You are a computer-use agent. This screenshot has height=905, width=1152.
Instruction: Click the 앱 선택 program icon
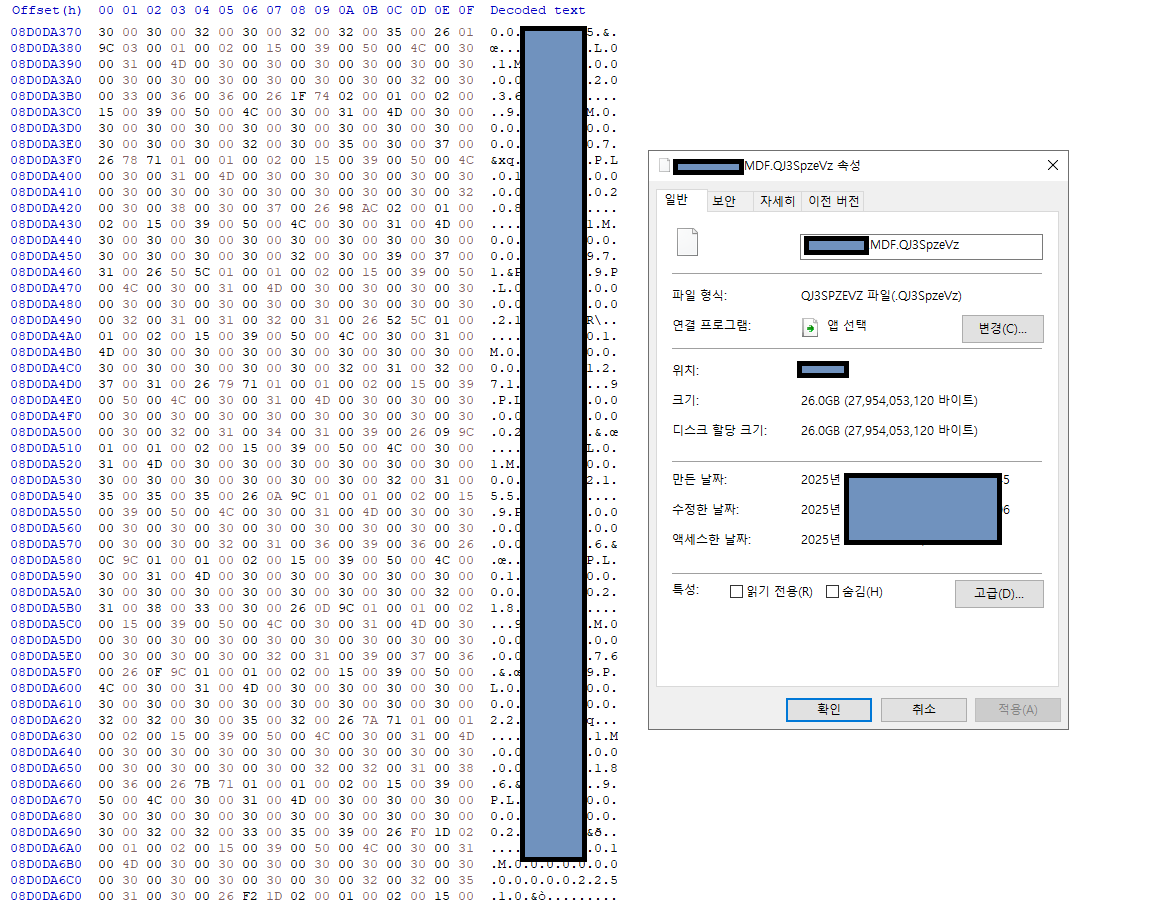click(810, 328)
